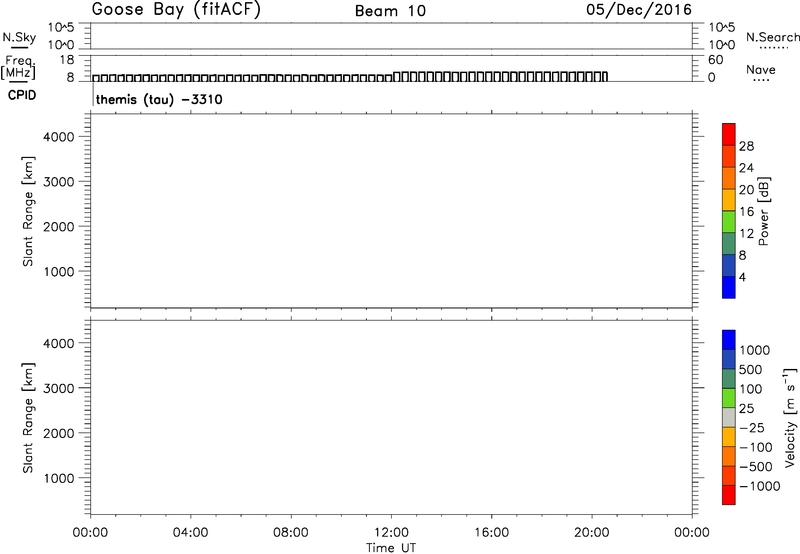Viewport: 800px width, 554px height.
Task: Click the '12' power colorbar label
Action: (x=746, y=234)
